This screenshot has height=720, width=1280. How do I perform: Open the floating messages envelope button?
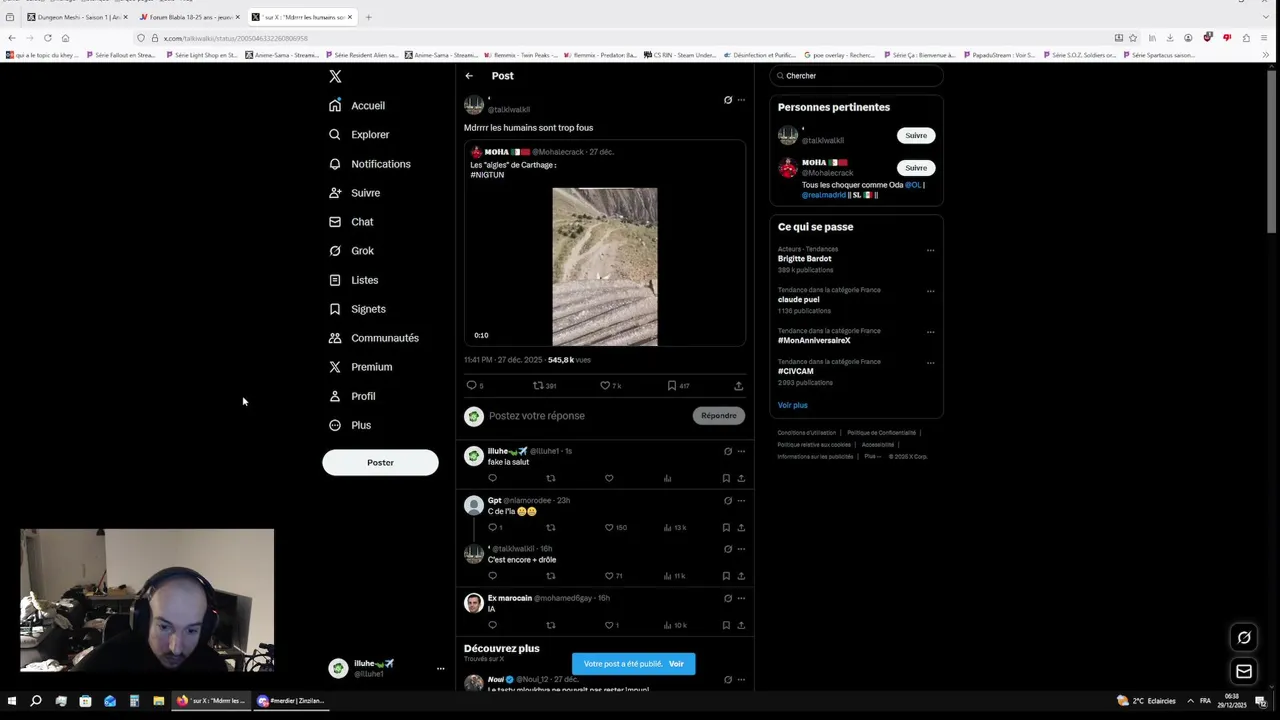pyautogui.click(x=1244, y=671)
